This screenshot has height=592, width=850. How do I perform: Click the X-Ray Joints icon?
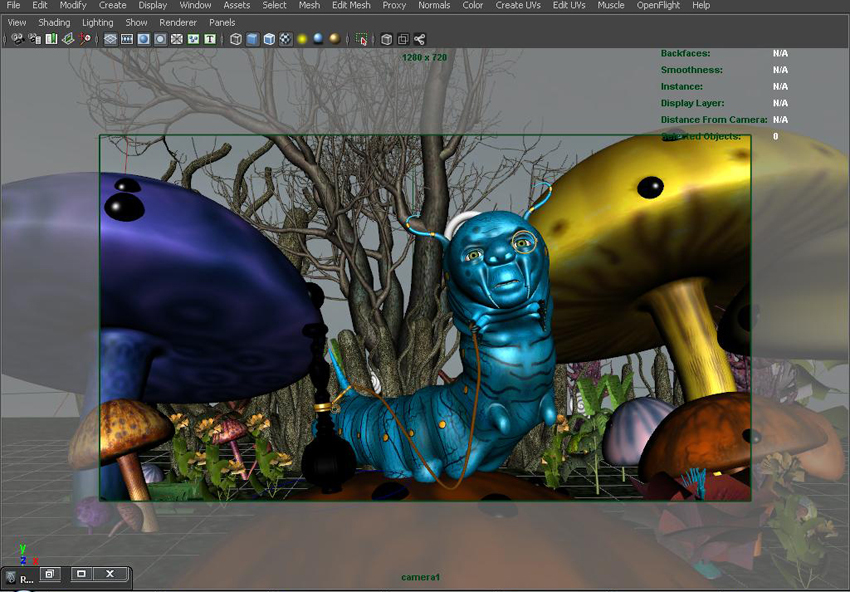pos(420,39)
